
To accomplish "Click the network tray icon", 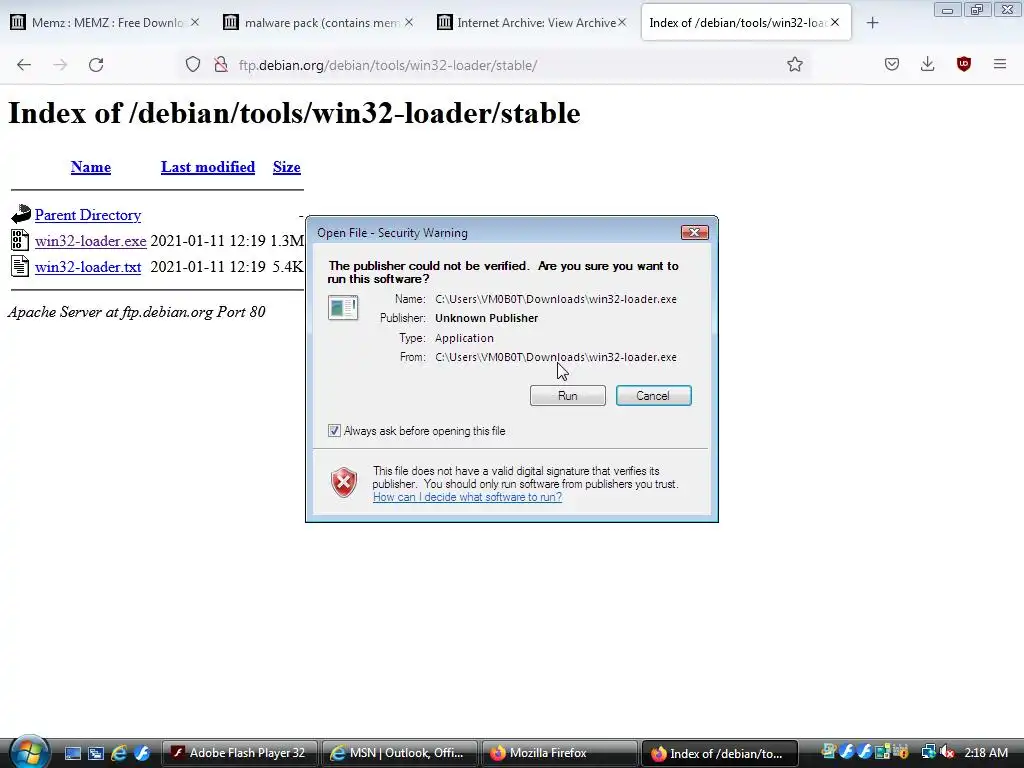I will [928, 752].
